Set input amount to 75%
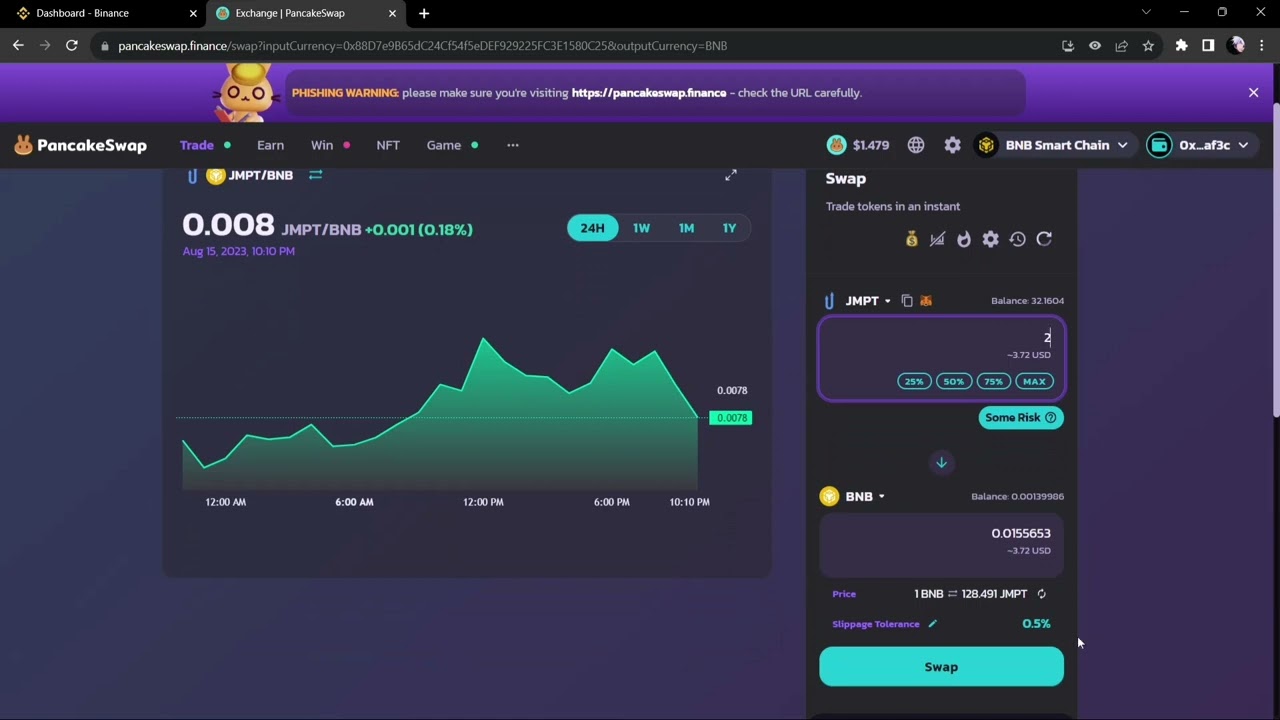Image resolution: width=1280 pixels, height=720 pixels. (993, 381)
